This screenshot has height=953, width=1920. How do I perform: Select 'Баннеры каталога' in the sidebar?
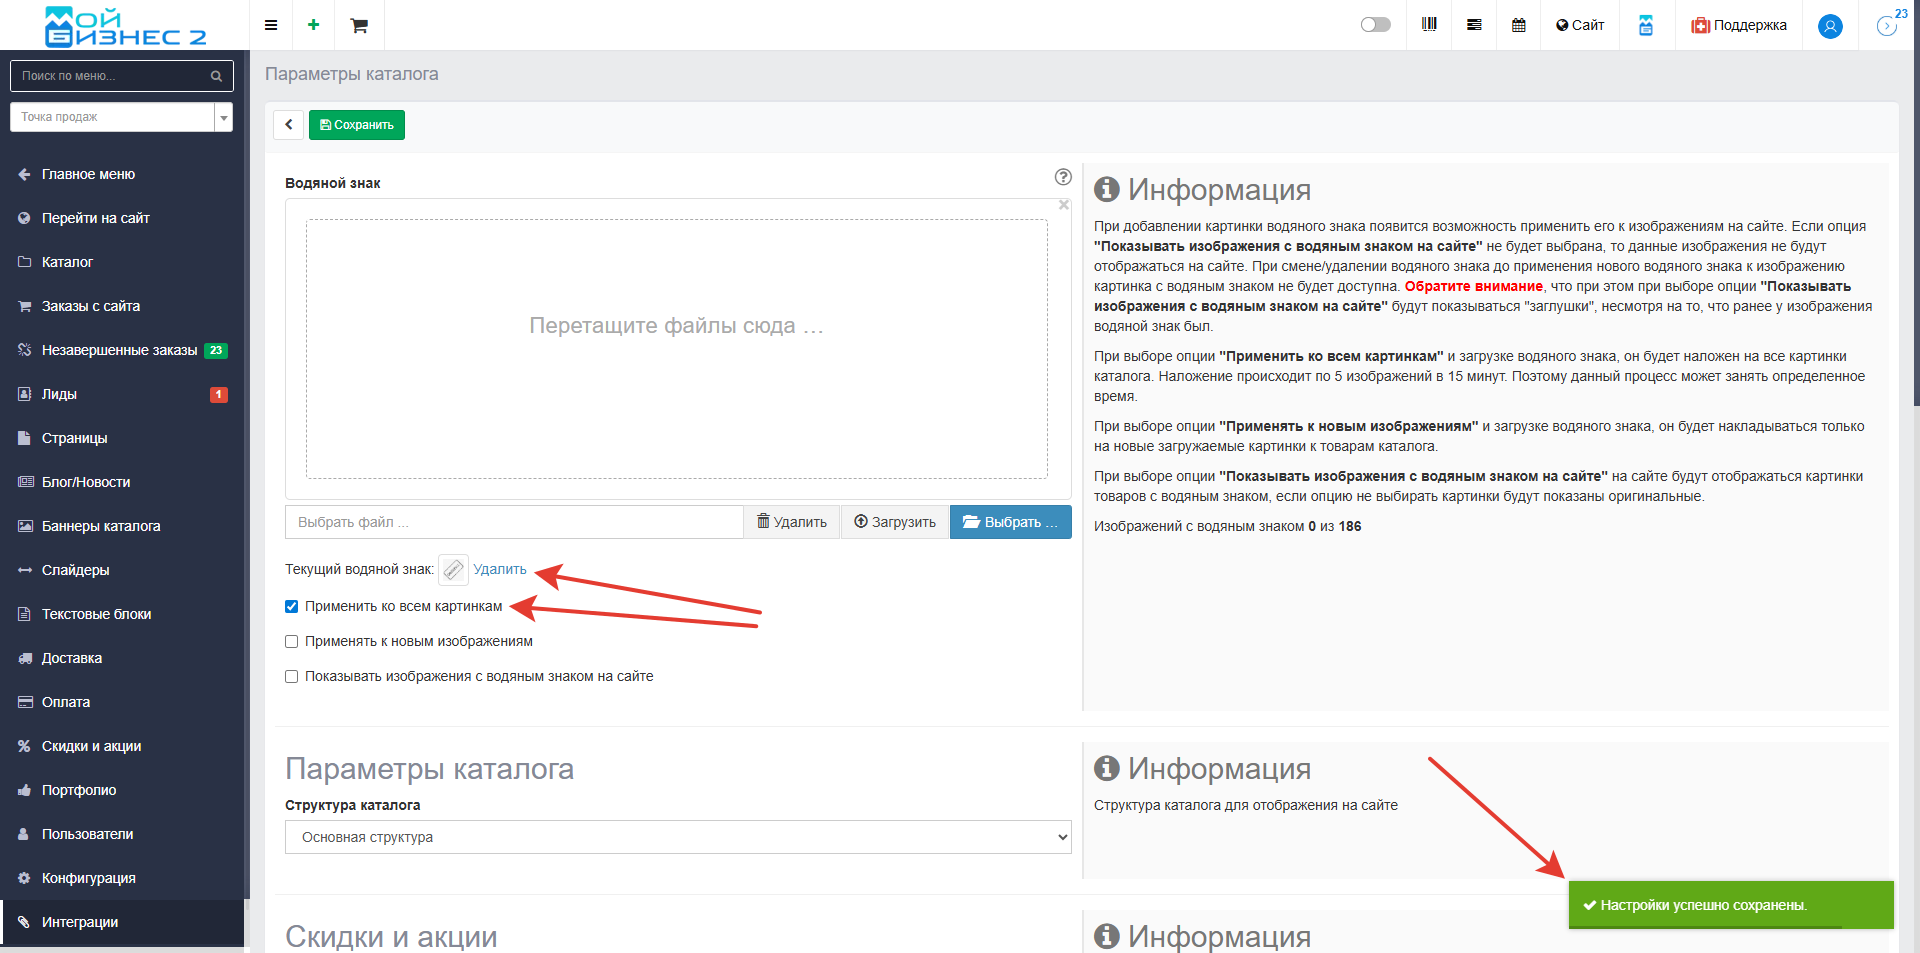pos(100,526)
